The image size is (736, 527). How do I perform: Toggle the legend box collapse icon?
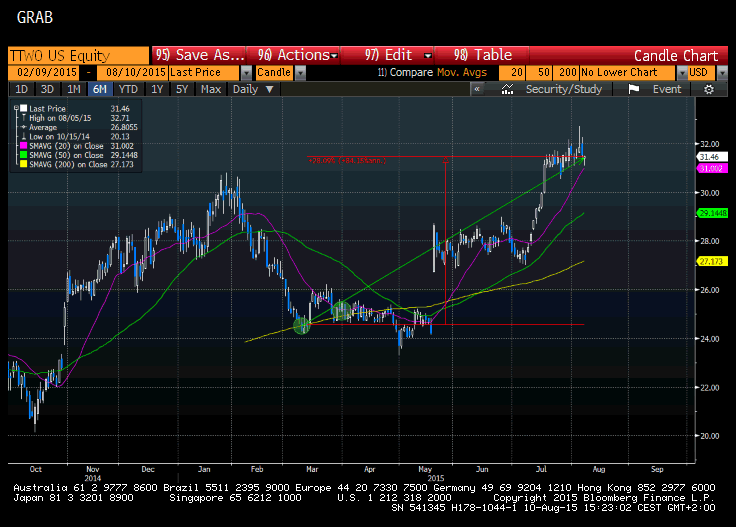16,108
